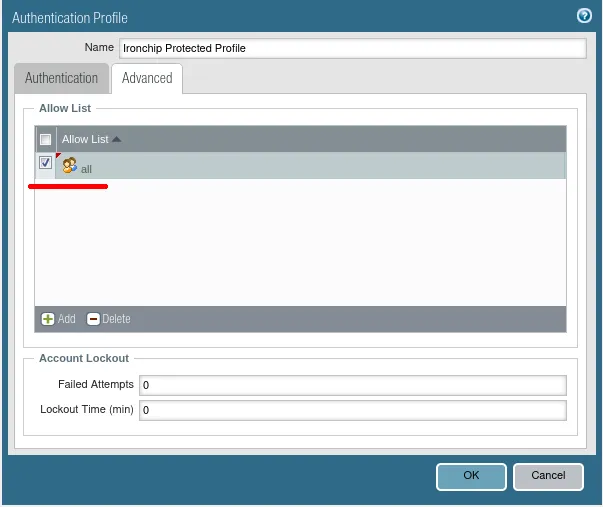Uncheck the checkbox for the all entry
The width and height of the screenshot is (603, 507).
(45, 163)
